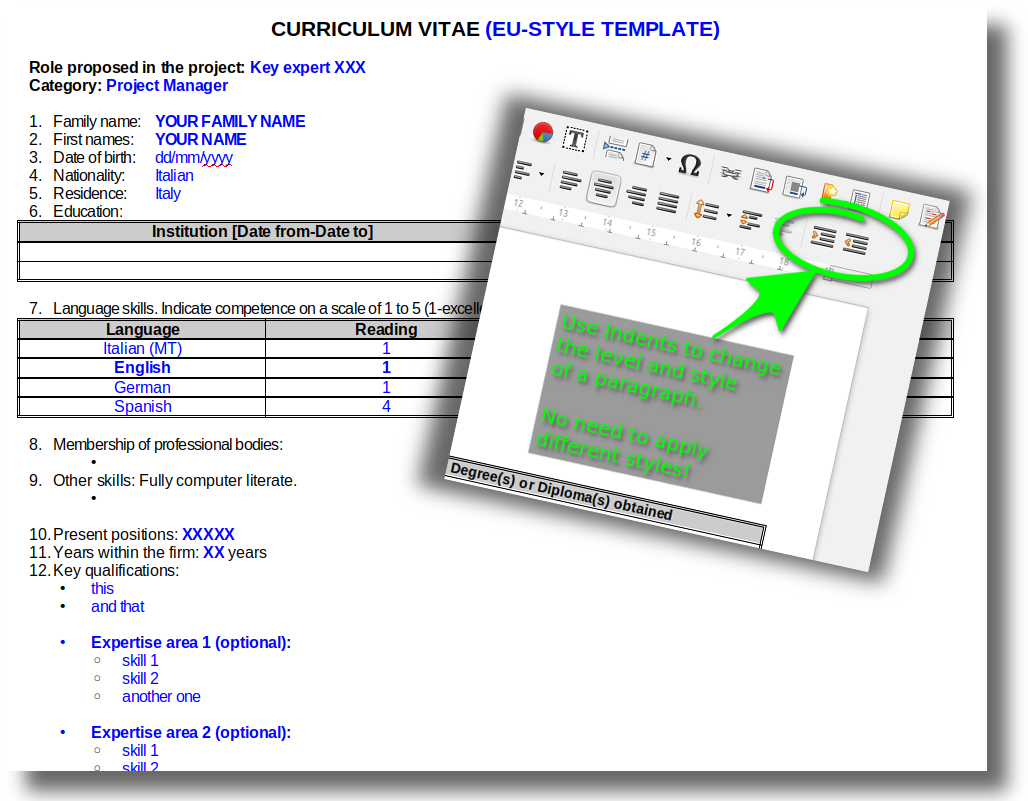Image resolution: width=1028 pixels, height=801 pixels.
Task: Click 'YOUR FAMILY NAME' placeholder
Action: 230,121
